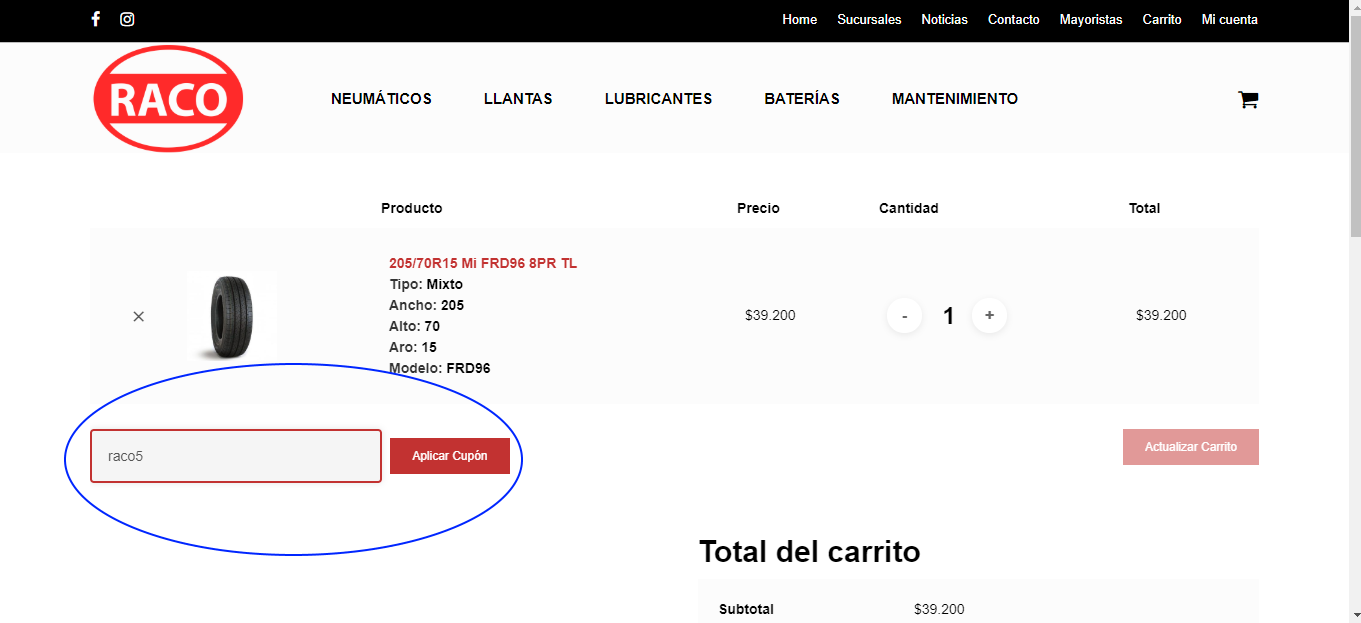Click the Actualizar Carrito button

point(1190,447)
